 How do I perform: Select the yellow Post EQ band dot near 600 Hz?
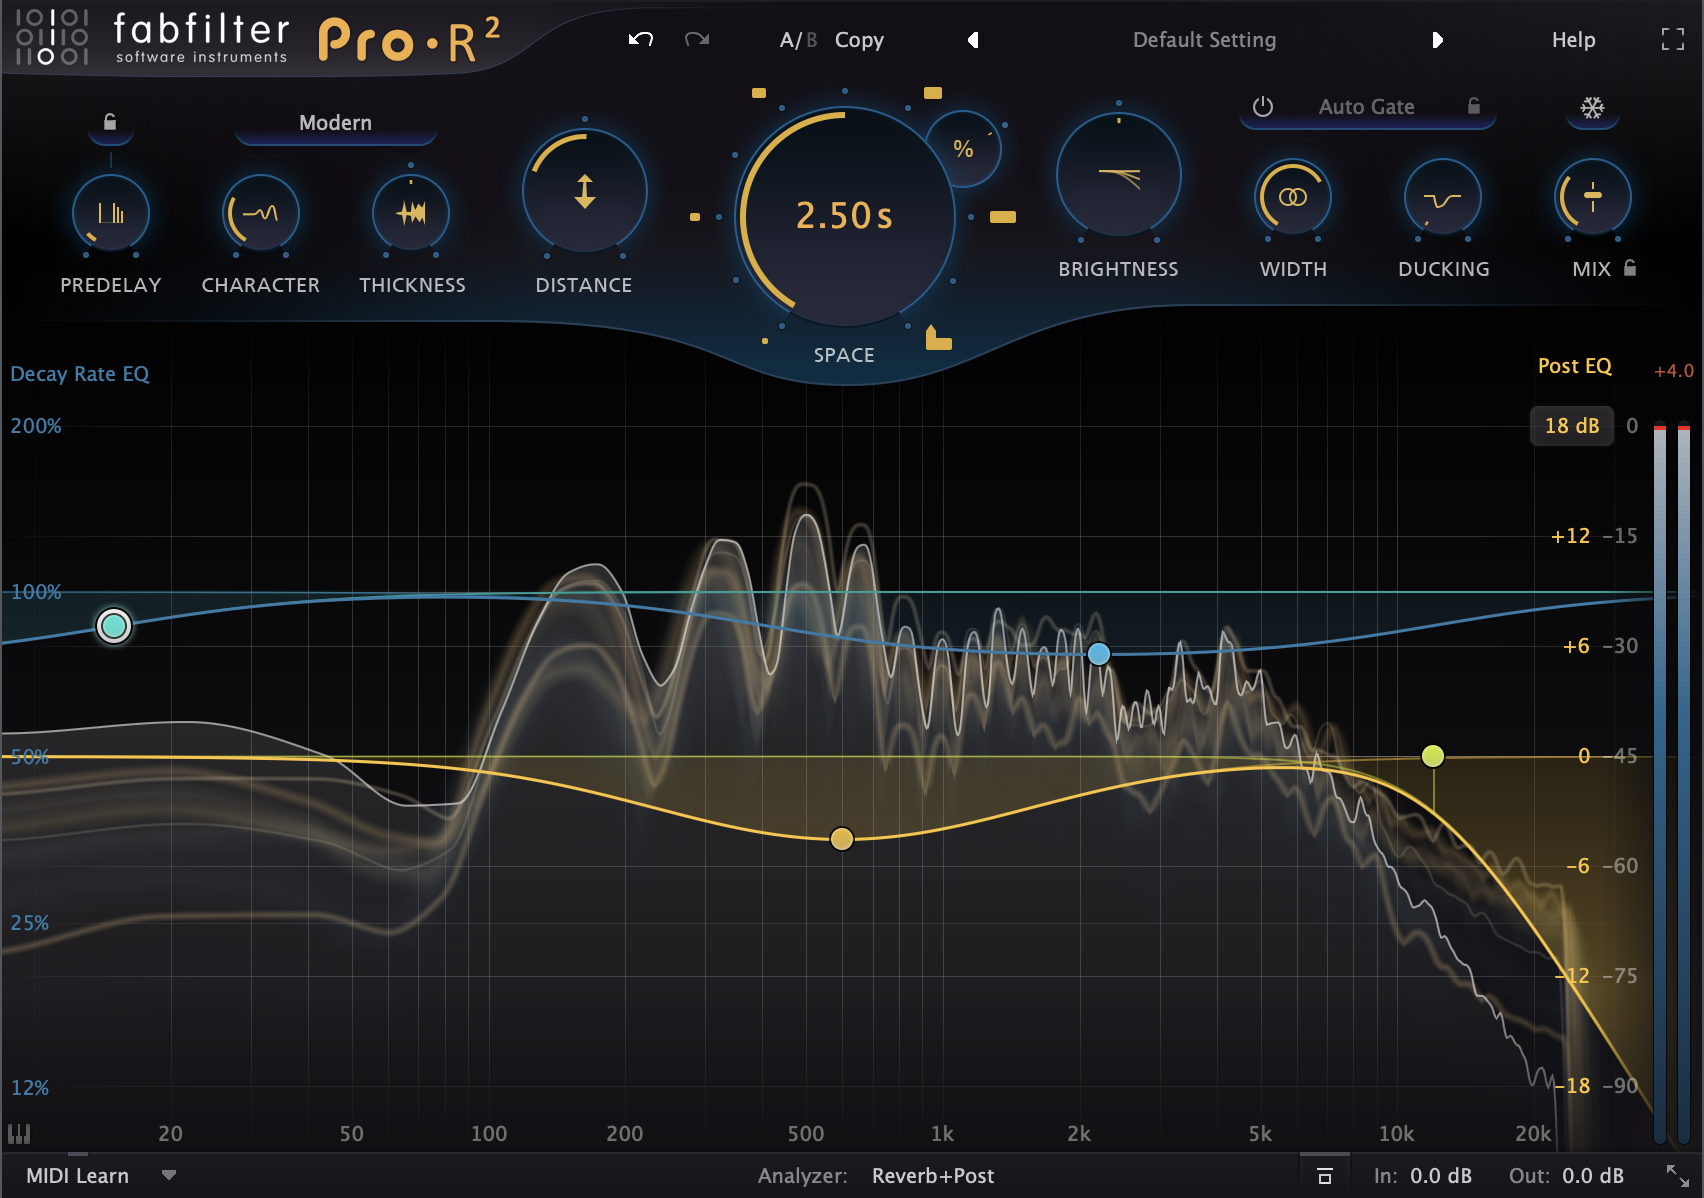[842, 839]
